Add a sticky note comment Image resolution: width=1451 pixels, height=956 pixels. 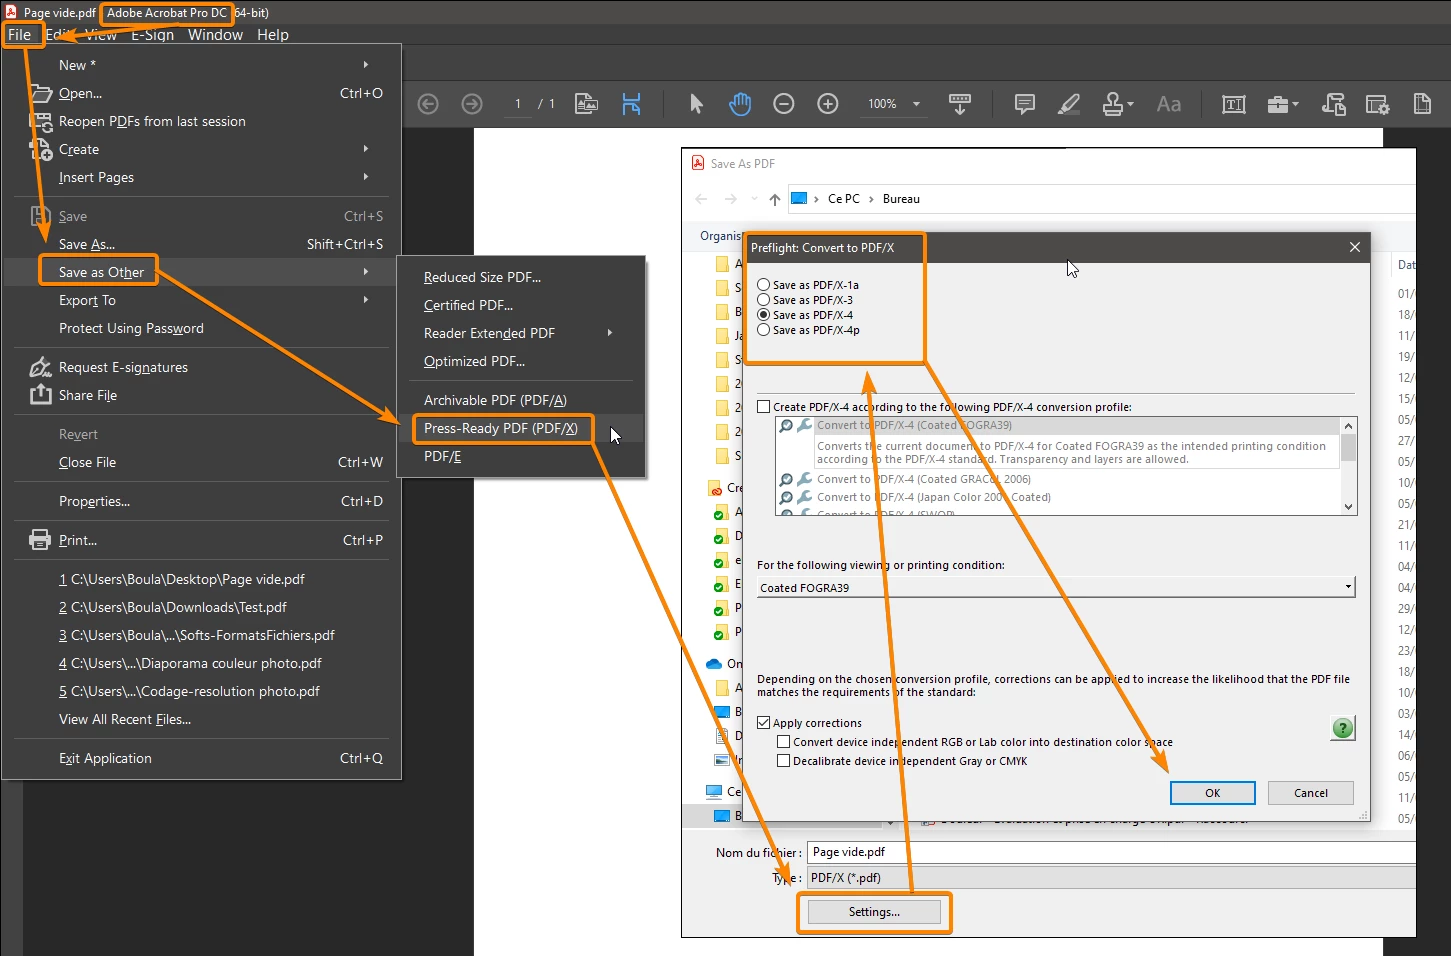pos(1025,104)
